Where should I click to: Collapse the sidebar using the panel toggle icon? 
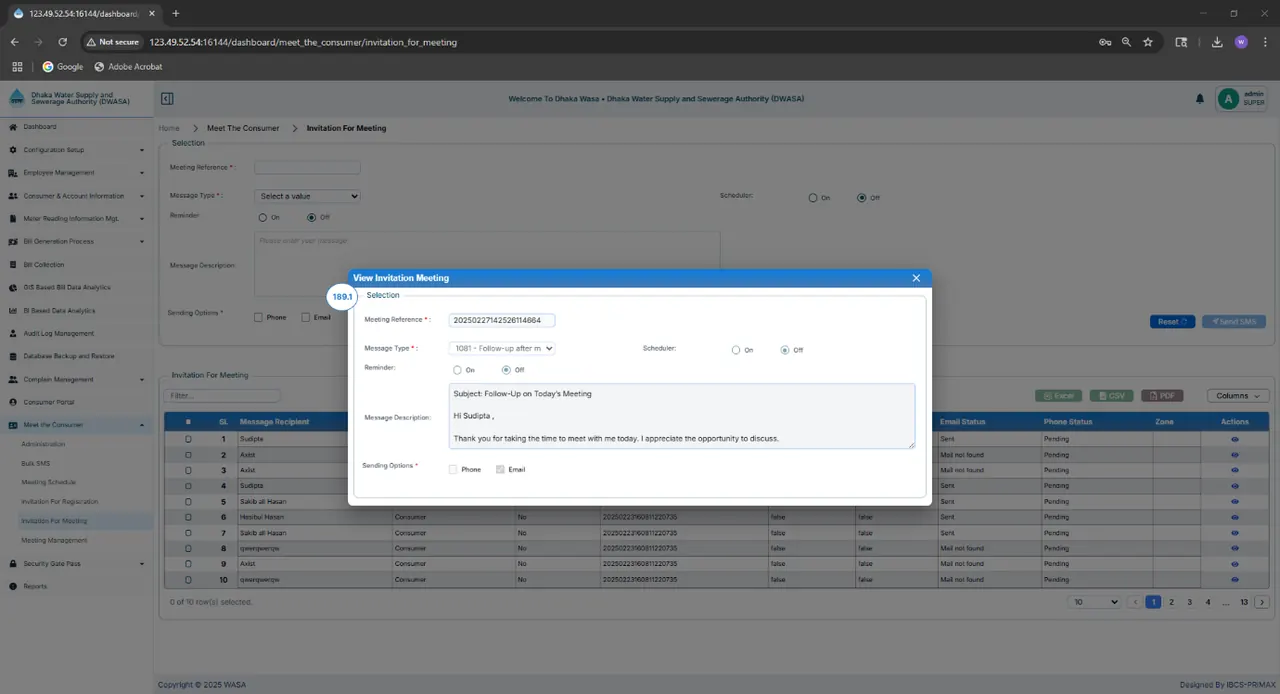(167, 98)
